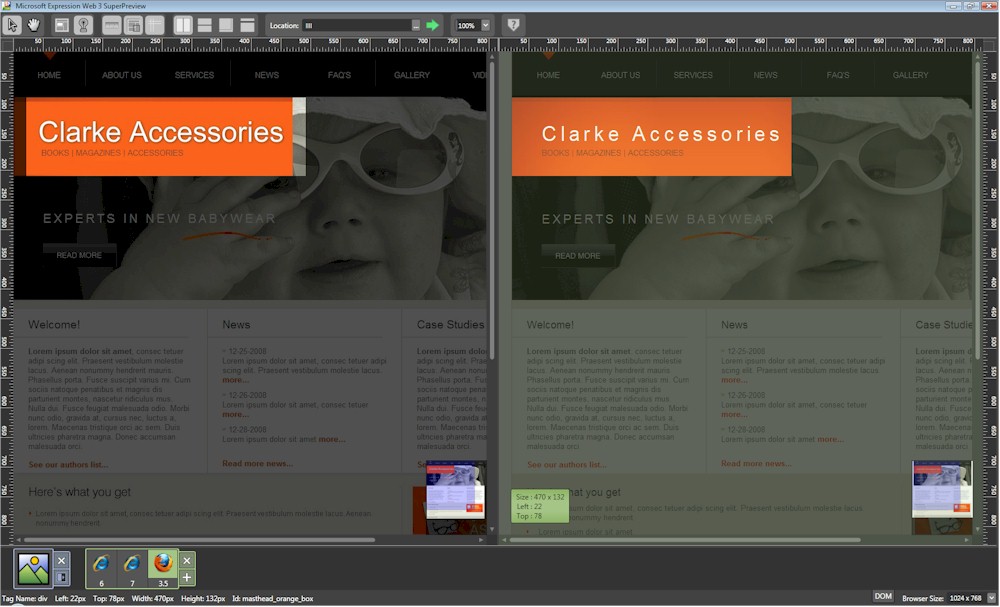Select Internet Explorer 6 browser

click(x=101, y=568)
